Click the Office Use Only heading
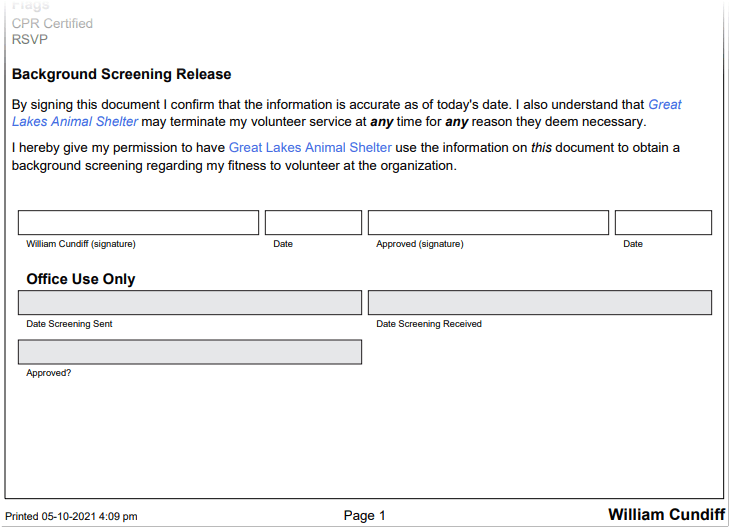Screen dimensions: 731x529 (x=81, y=279)
